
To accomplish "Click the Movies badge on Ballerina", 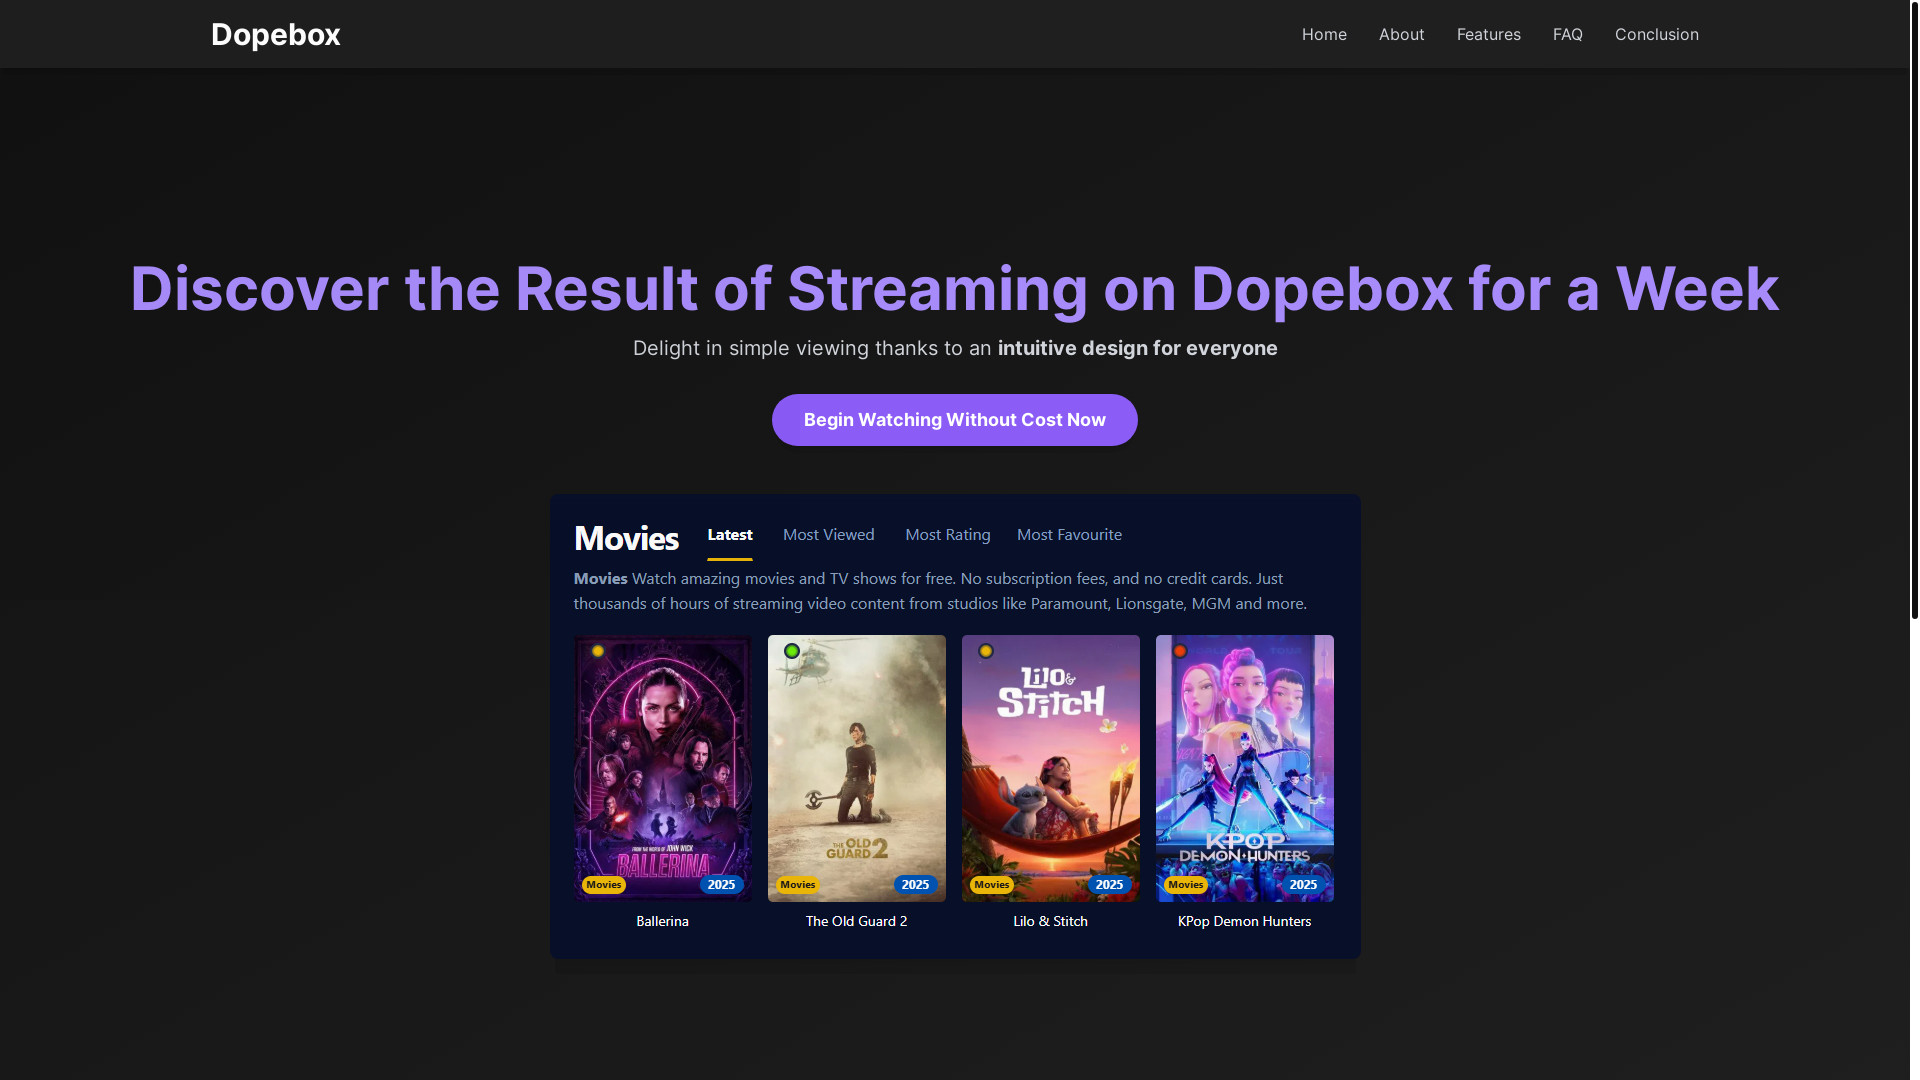I will (x=604, y=884).
